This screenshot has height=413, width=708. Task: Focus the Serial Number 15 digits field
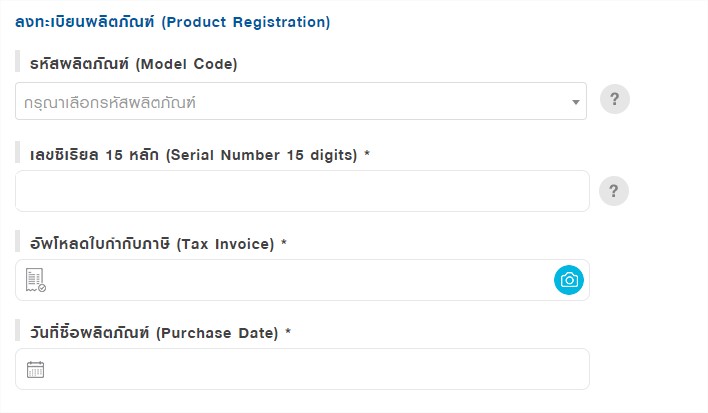pyautogui.click(x=303, y=191)
